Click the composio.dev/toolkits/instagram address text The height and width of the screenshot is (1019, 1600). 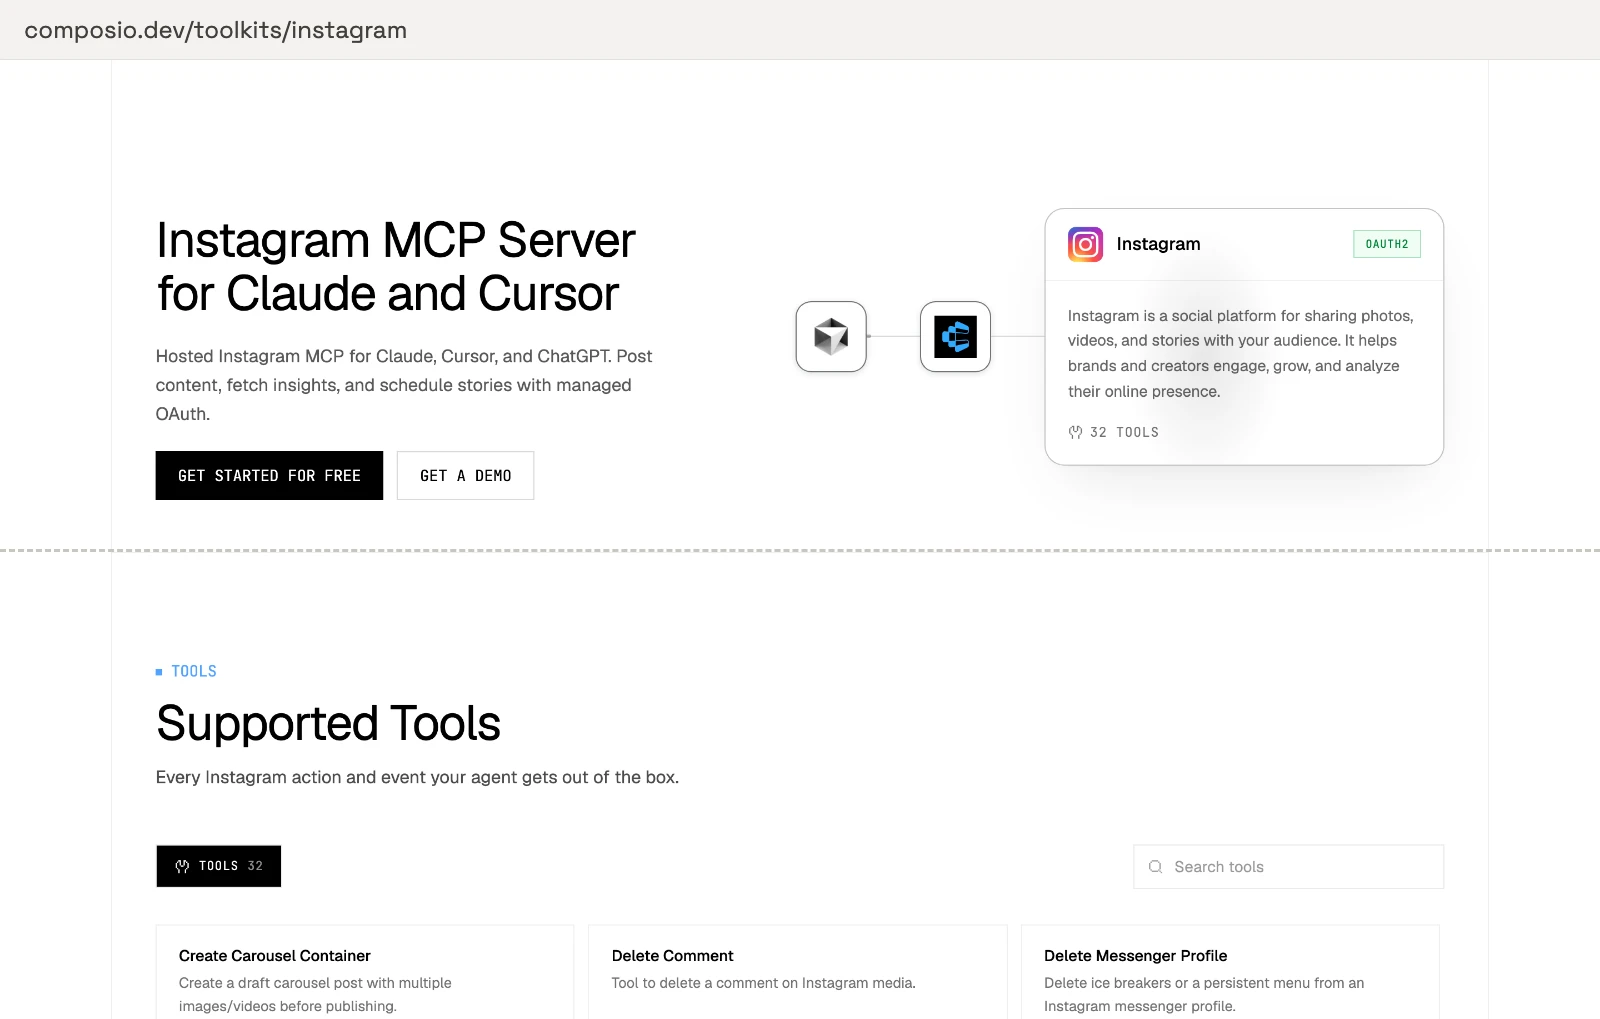coord(215,30)
